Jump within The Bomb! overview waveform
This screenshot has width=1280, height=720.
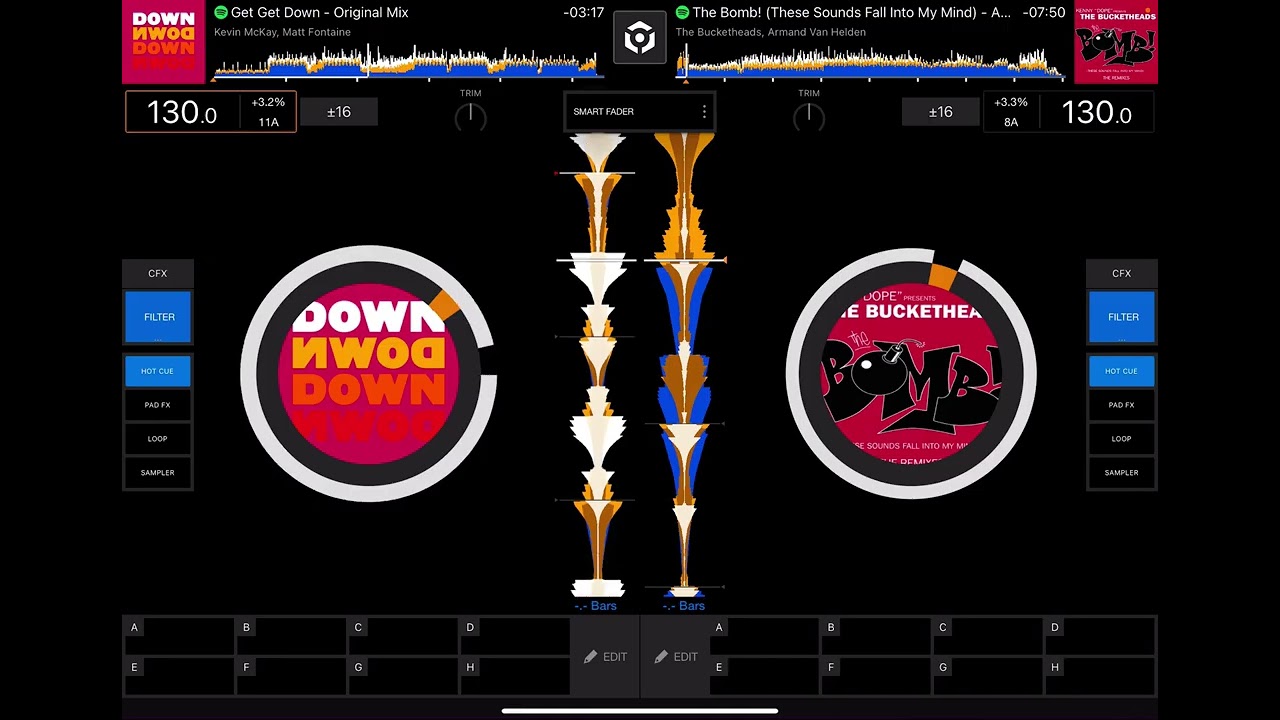[870, 61]
